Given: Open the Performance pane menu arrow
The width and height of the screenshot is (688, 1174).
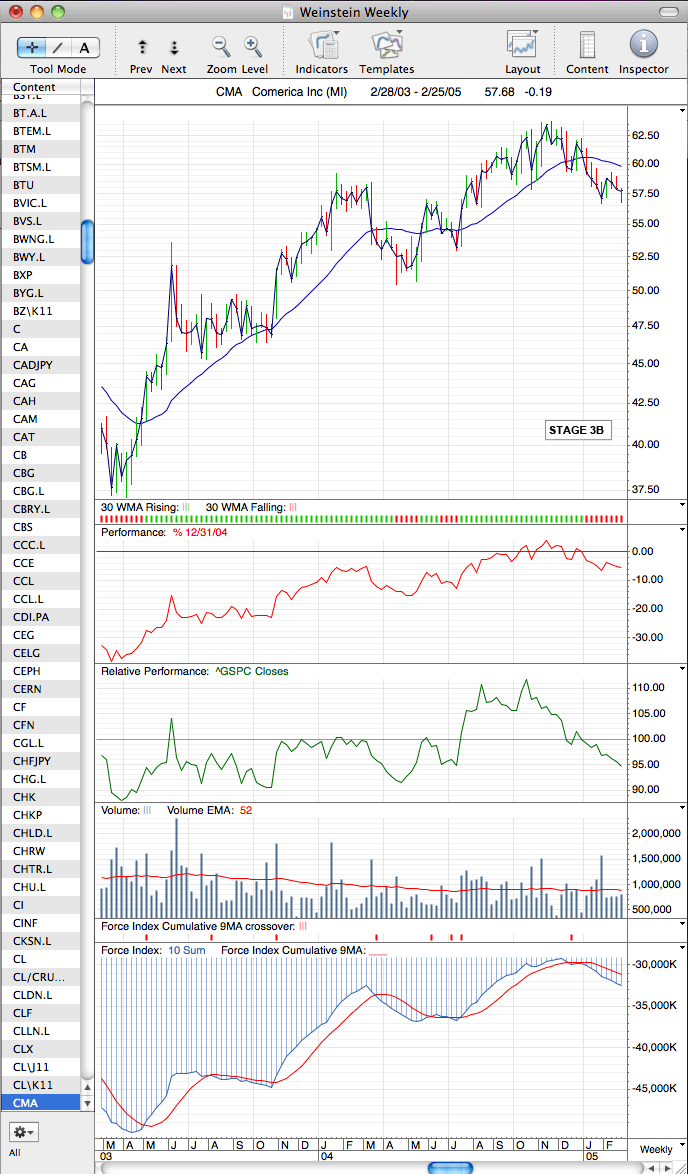Looking at the screenshot, I should pos(682,530).
